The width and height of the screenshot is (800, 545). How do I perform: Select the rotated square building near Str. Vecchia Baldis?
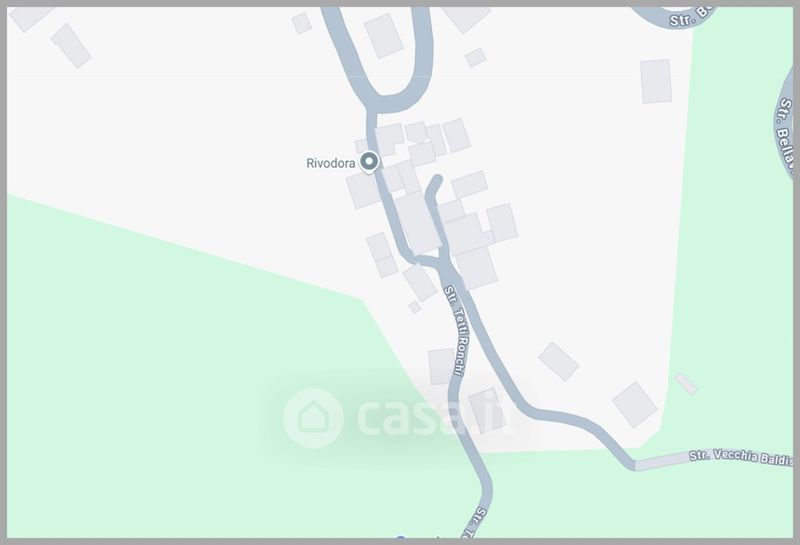635,405
